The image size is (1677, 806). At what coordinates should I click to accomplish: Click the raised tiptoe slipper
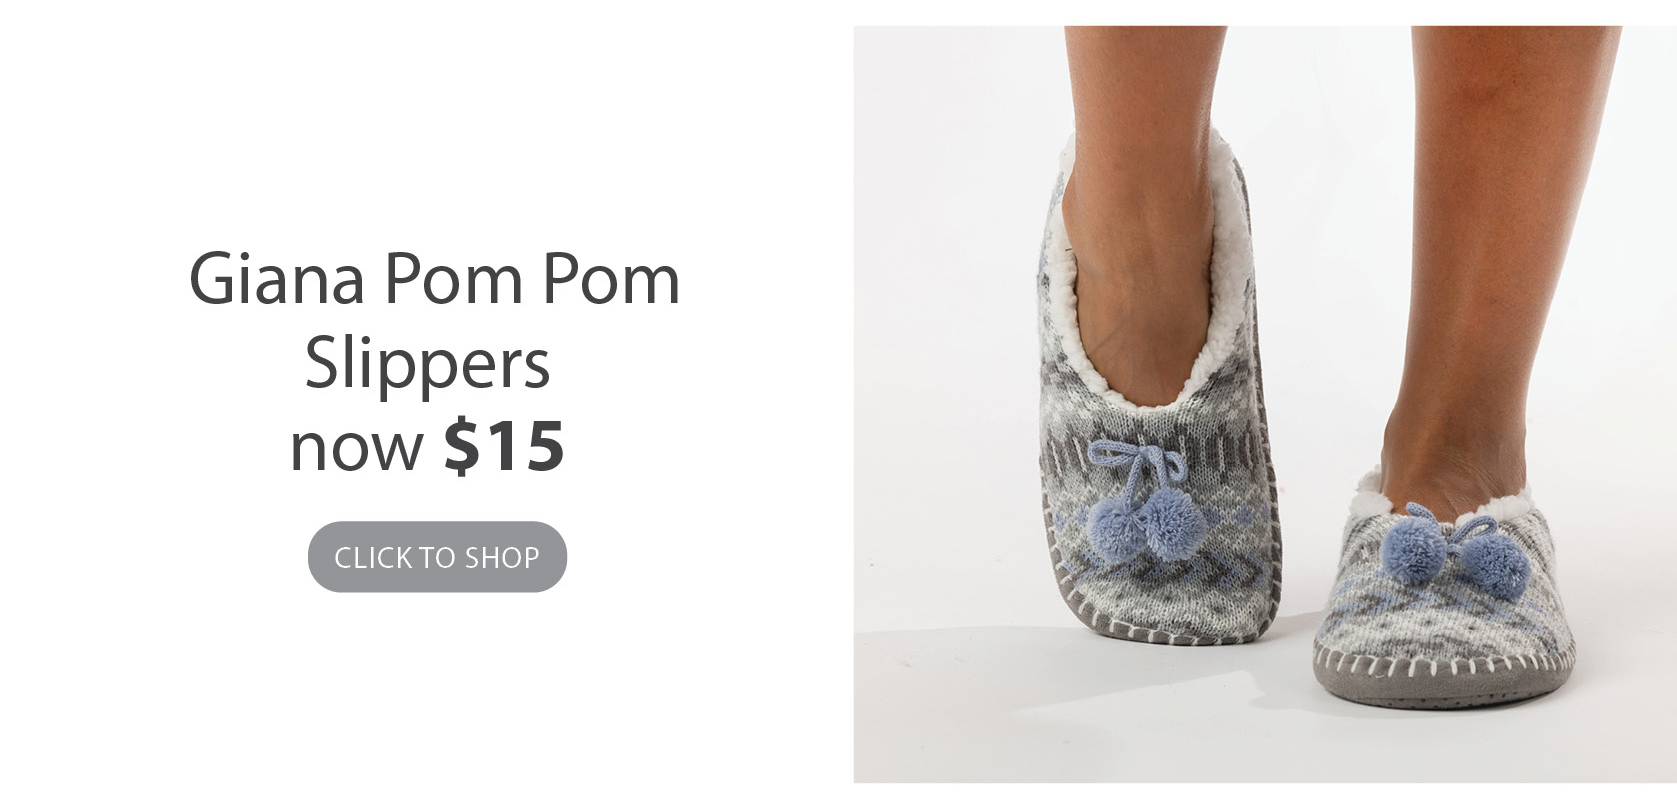click(1160, 400)
